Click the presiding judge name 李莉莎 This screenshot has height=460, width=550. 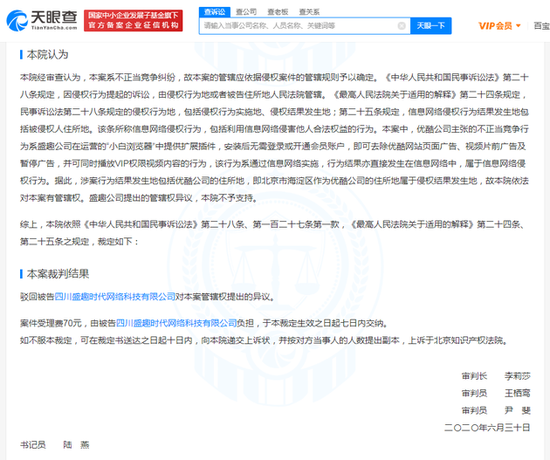pyautogui.click(x=517, y=376)
